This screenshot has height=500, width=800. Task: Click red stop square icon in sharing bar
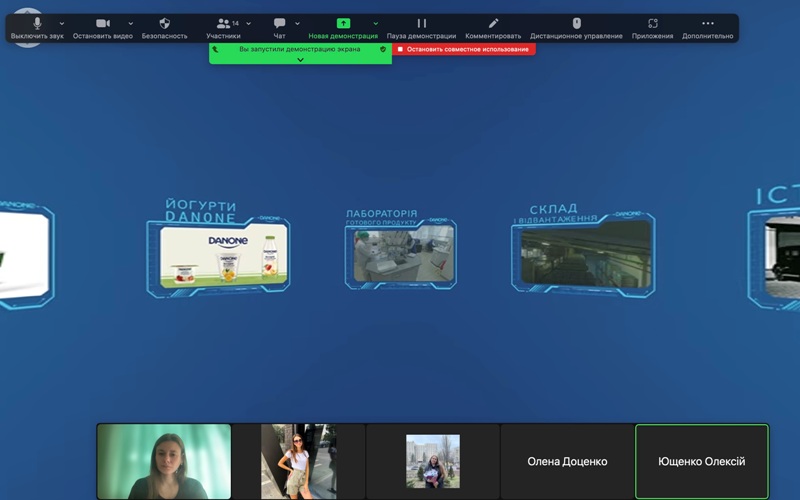tap(400, 49)
